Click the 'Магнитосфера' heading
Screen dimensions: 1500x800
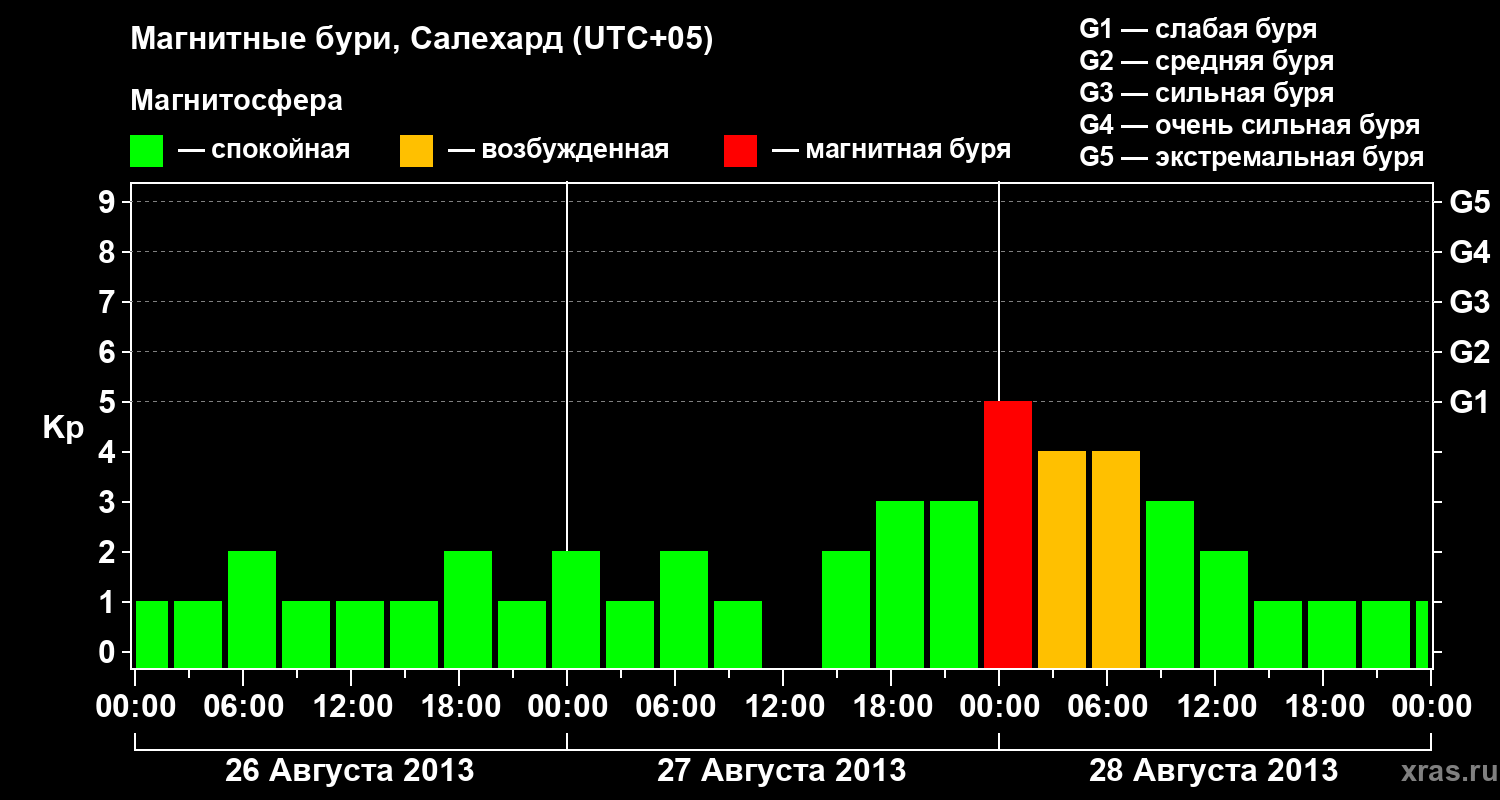(237, 101)
